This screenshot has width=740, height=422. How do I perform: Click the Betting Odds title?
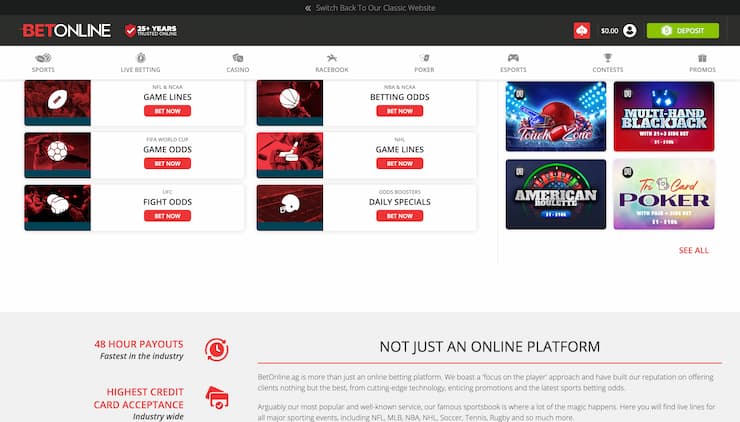(x=400, y=97)
